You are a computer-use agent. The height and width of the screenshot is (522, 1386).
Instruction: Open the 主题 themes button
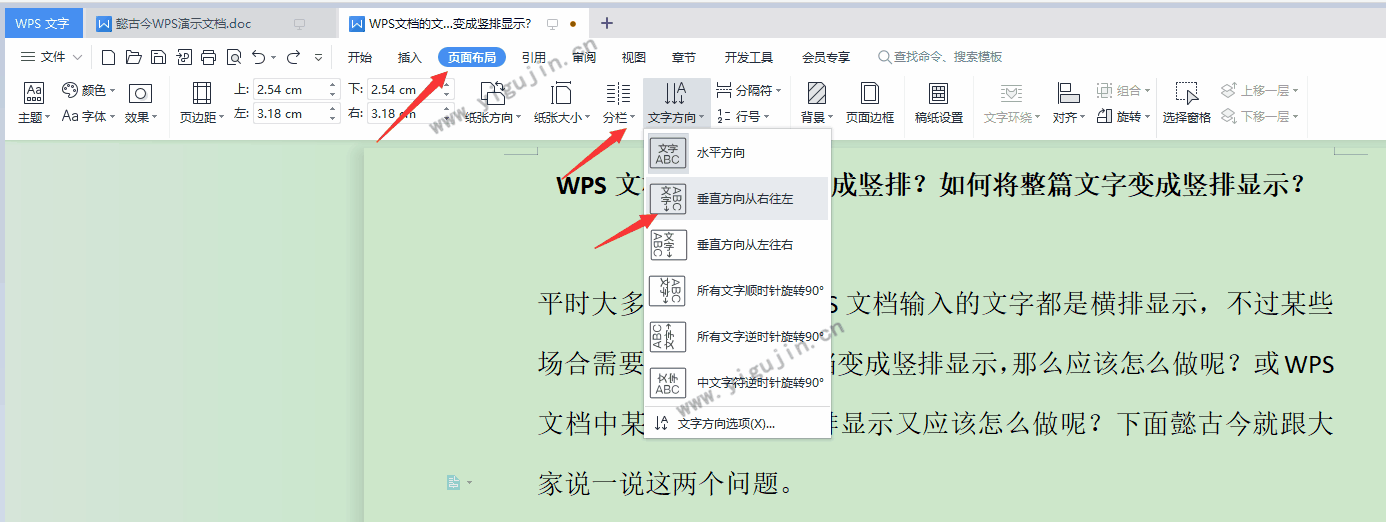(34, 104)
